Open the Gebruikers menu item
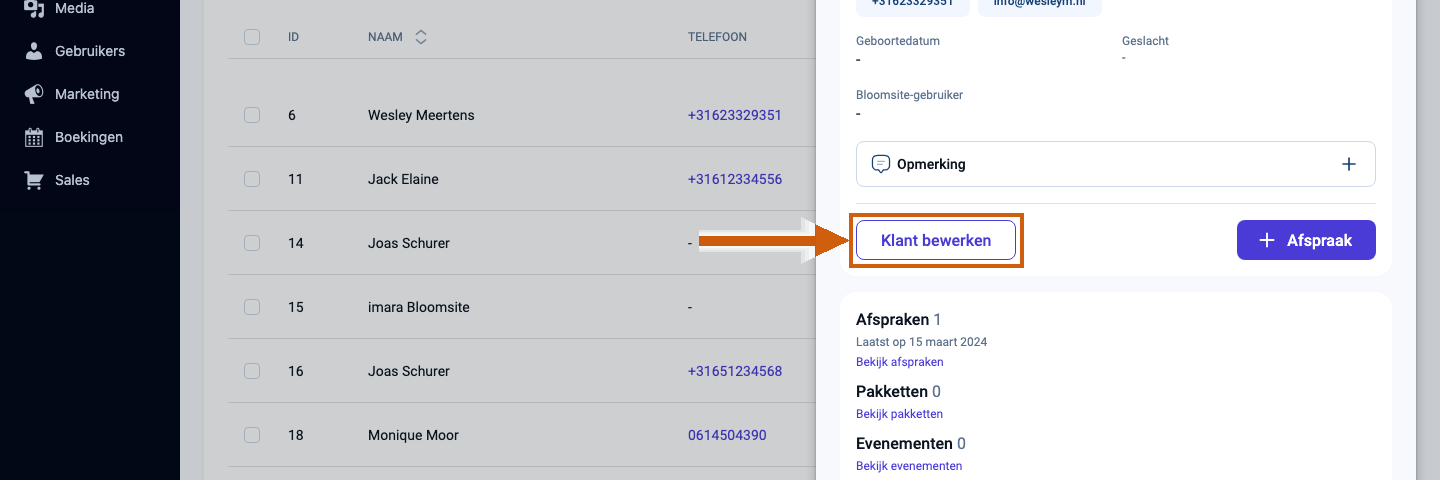Screen dimensions: 1440x480 pyautogui.click(x=90, y=51)
